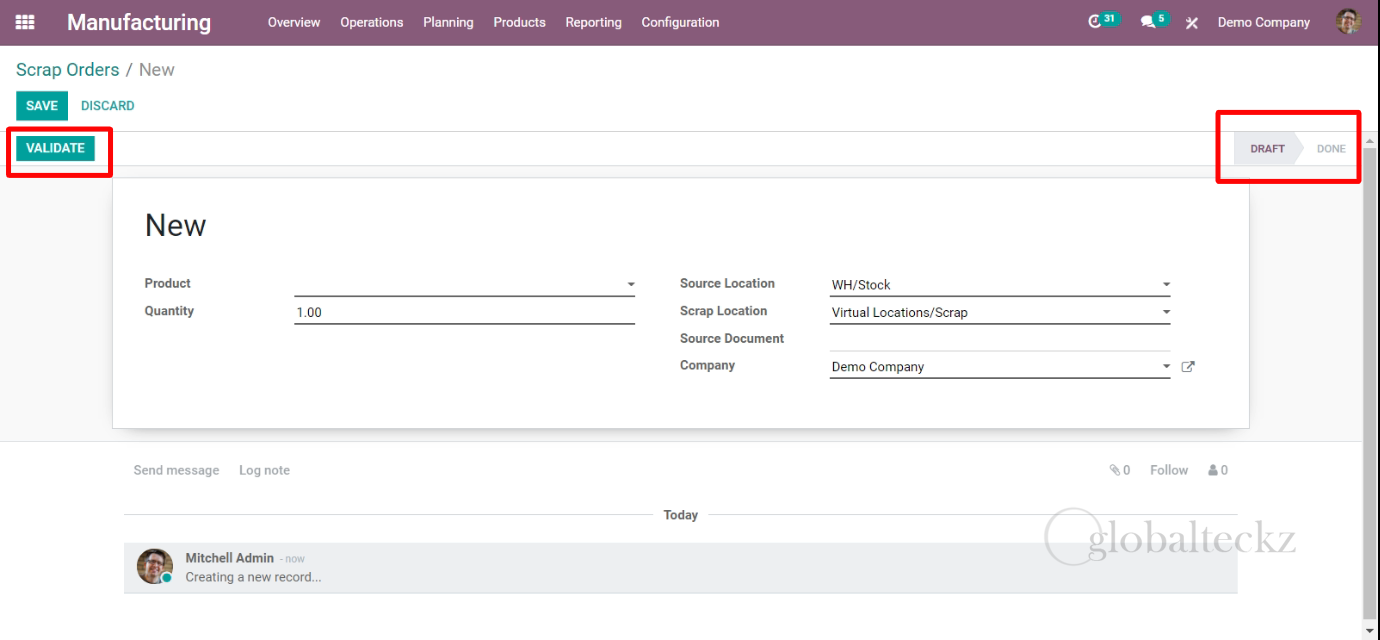Click the Source Document input field

[1000, 339]
